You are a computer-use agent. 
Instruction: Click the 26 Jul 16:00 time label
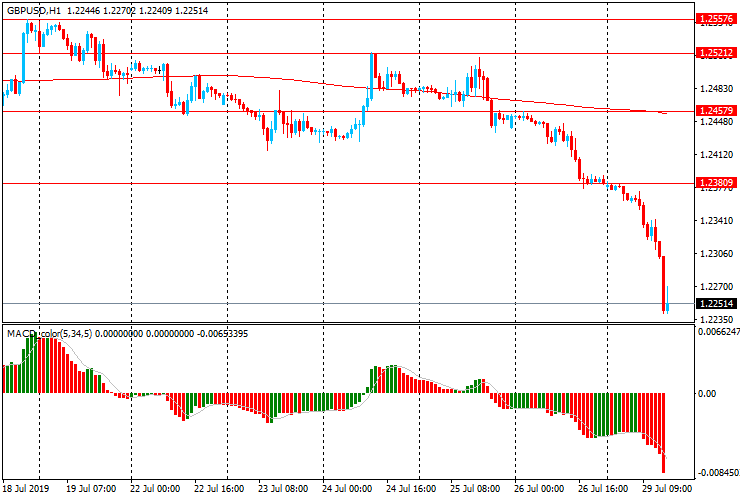603,488
